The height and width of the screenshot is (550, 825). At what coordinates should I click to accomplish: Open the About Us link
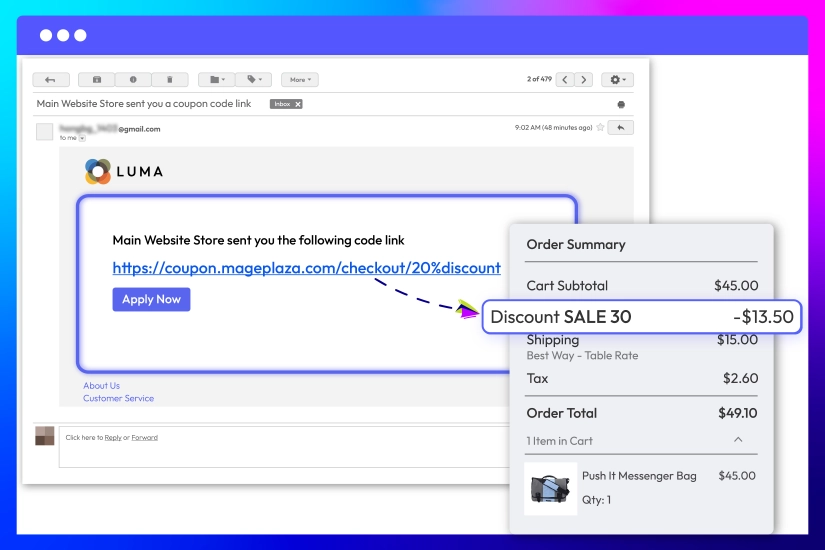pyautogui.click(x=102, y=386)
